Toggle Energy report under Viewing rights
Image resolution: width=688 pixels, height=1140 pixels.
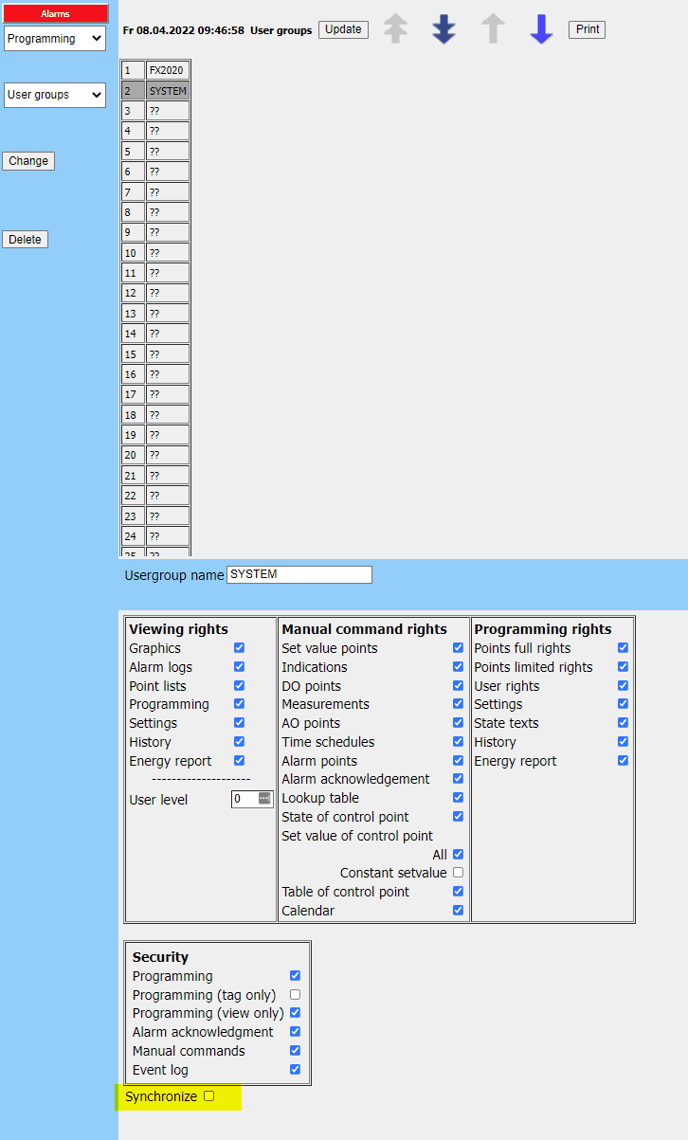[x=239, y=760]
